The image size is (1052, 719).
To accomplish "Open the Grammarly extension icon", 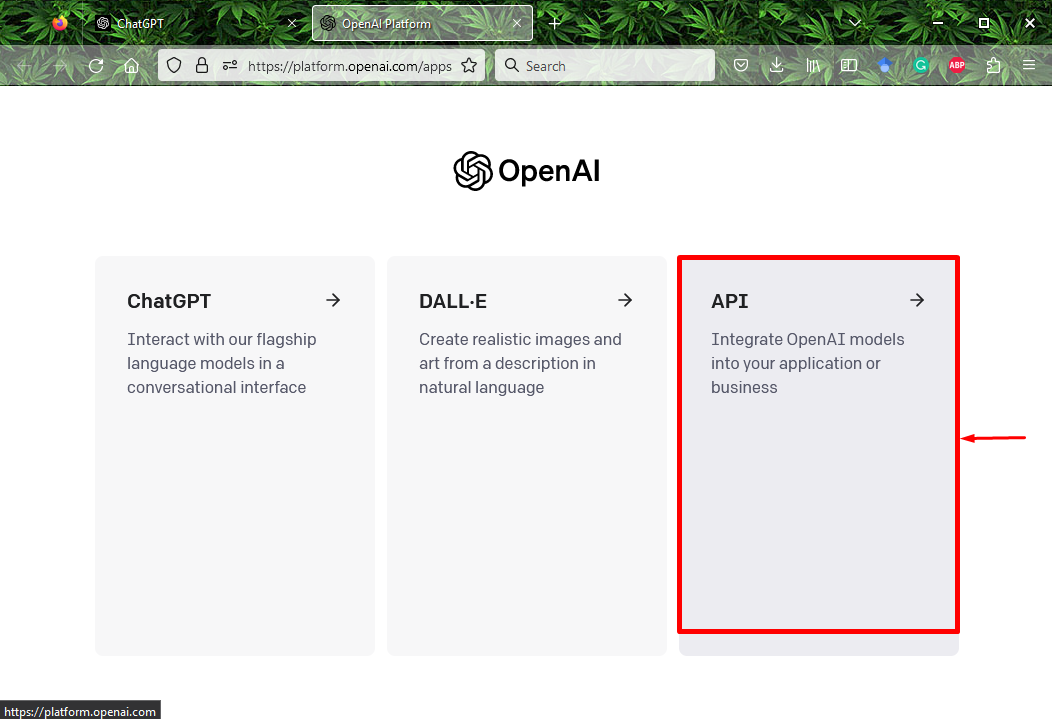I will tap(921, 66).
